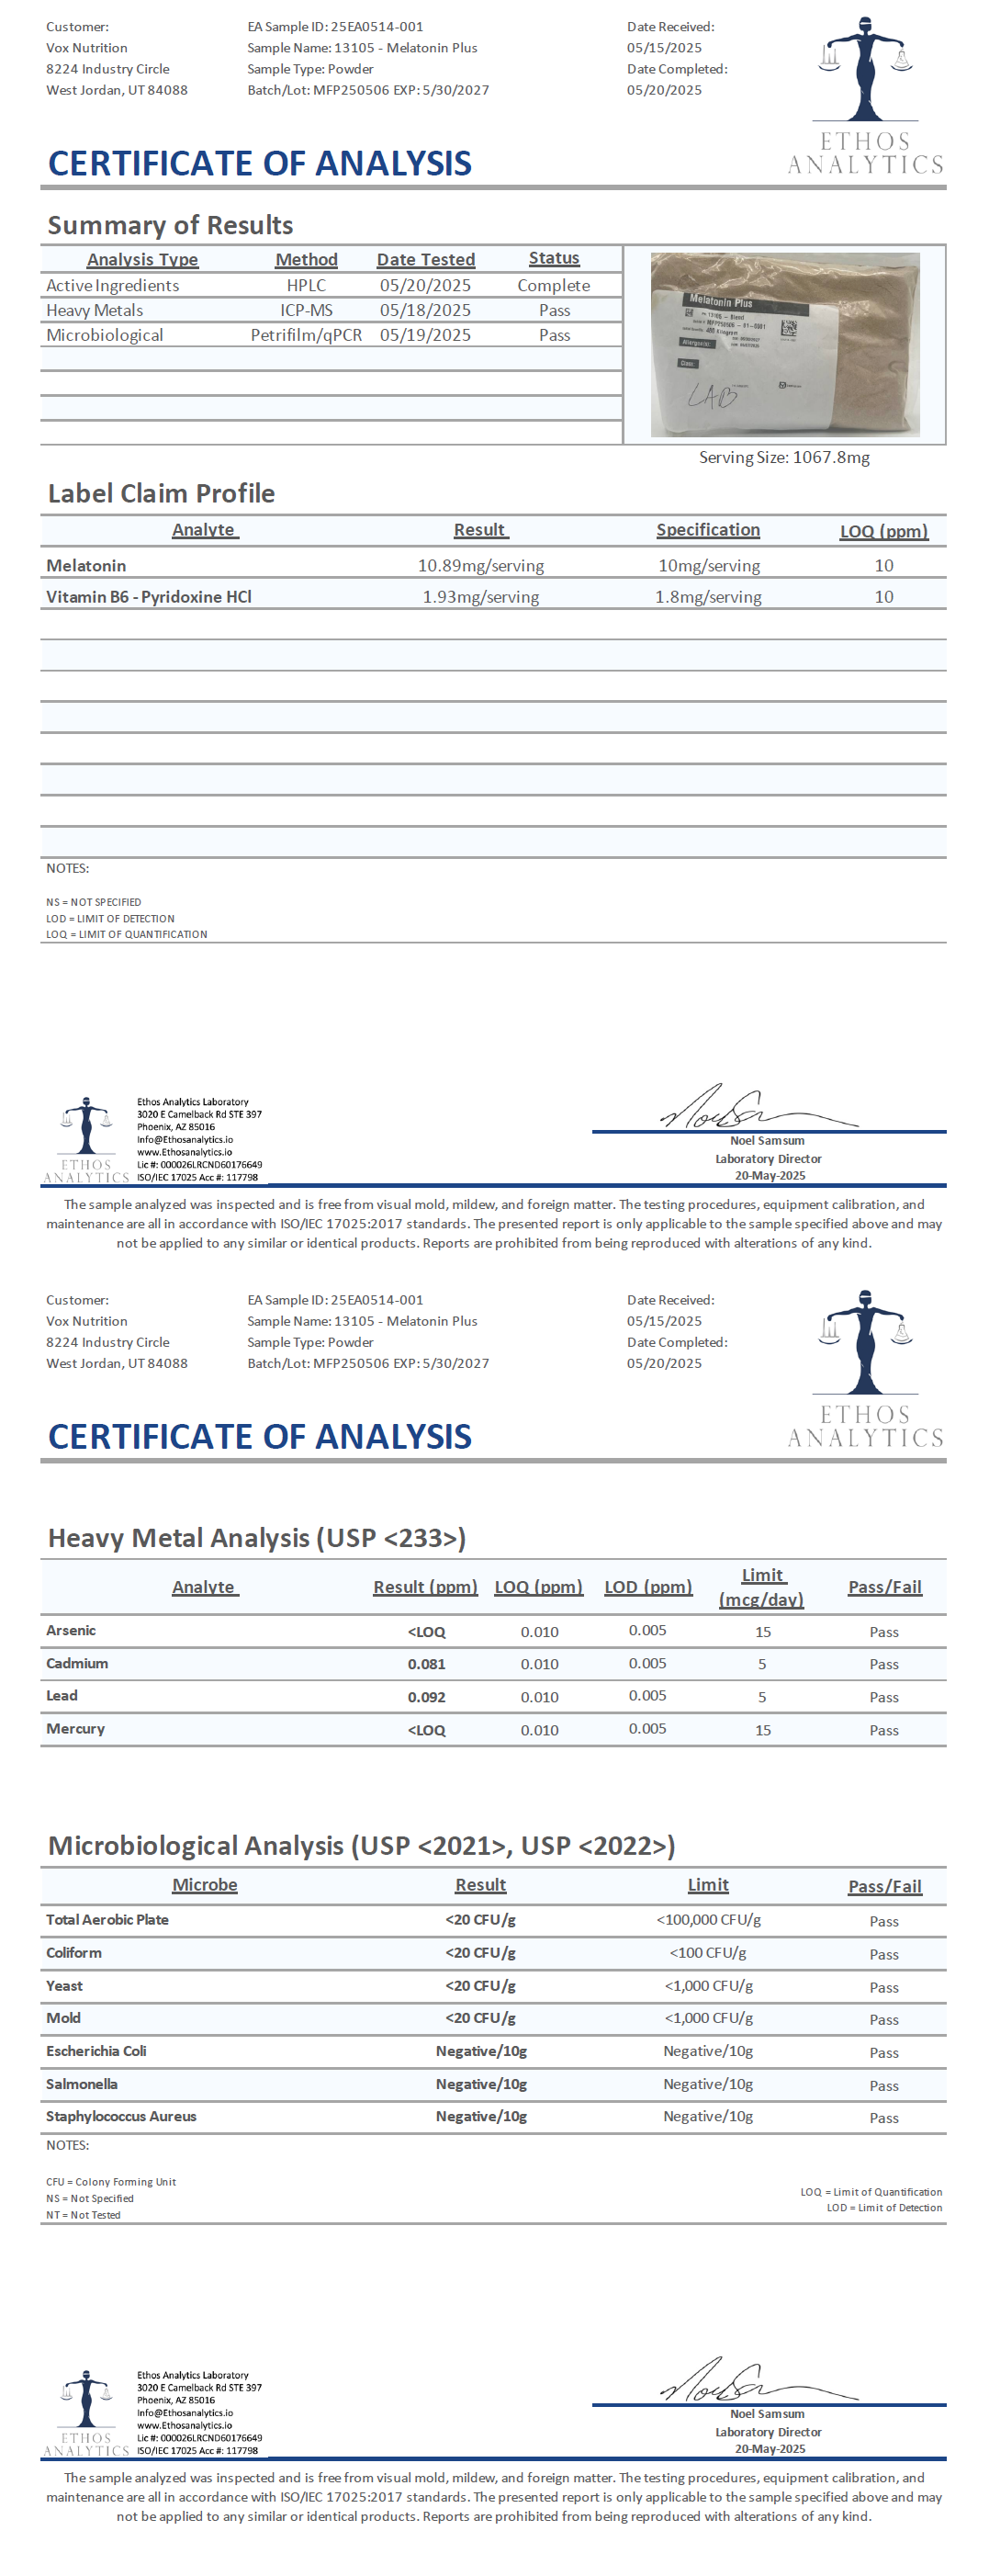Select the Staphylococcus Aureus row label
This screenshot has height=2576, width=989.
coord(121,2116)
